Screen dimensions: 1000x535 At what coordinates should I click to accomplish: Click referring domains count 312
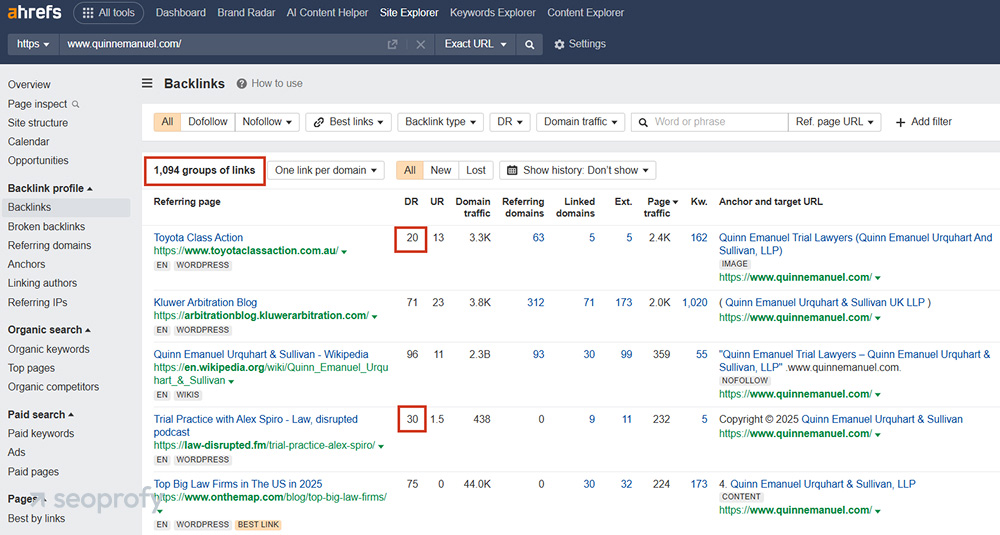(536, 302)
